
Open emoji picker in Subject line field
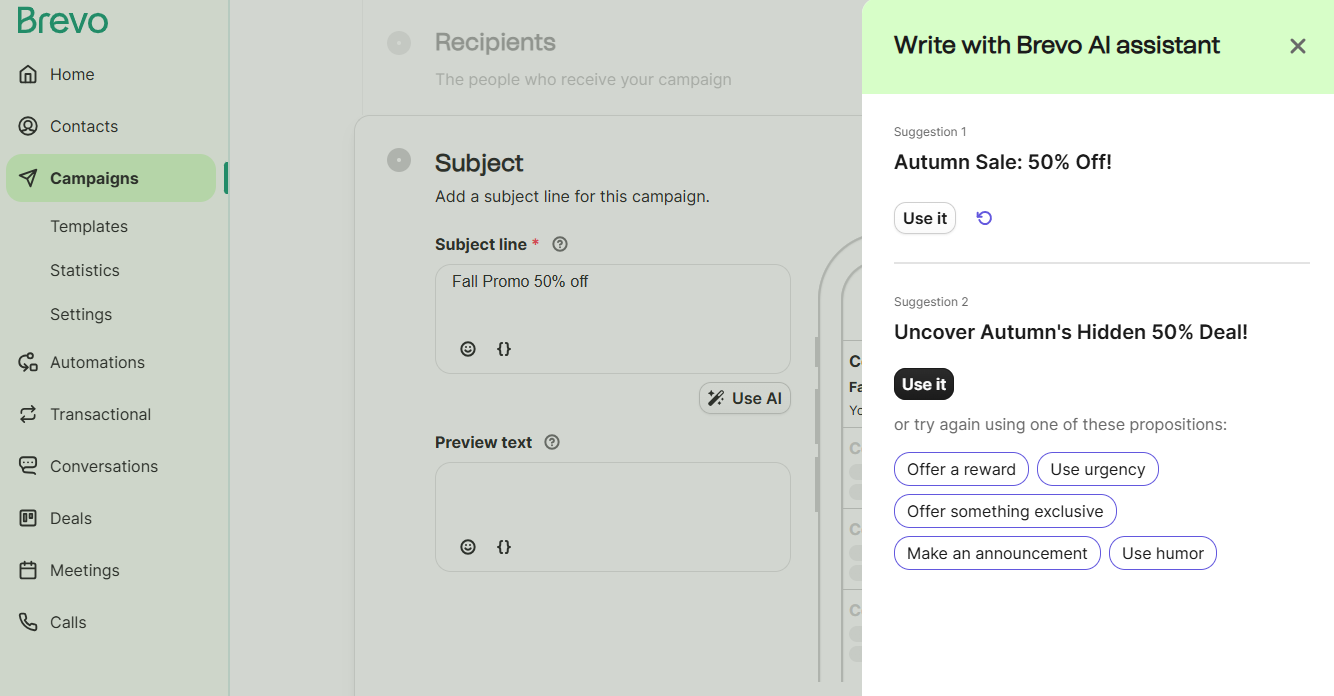[x=468, y=349]
